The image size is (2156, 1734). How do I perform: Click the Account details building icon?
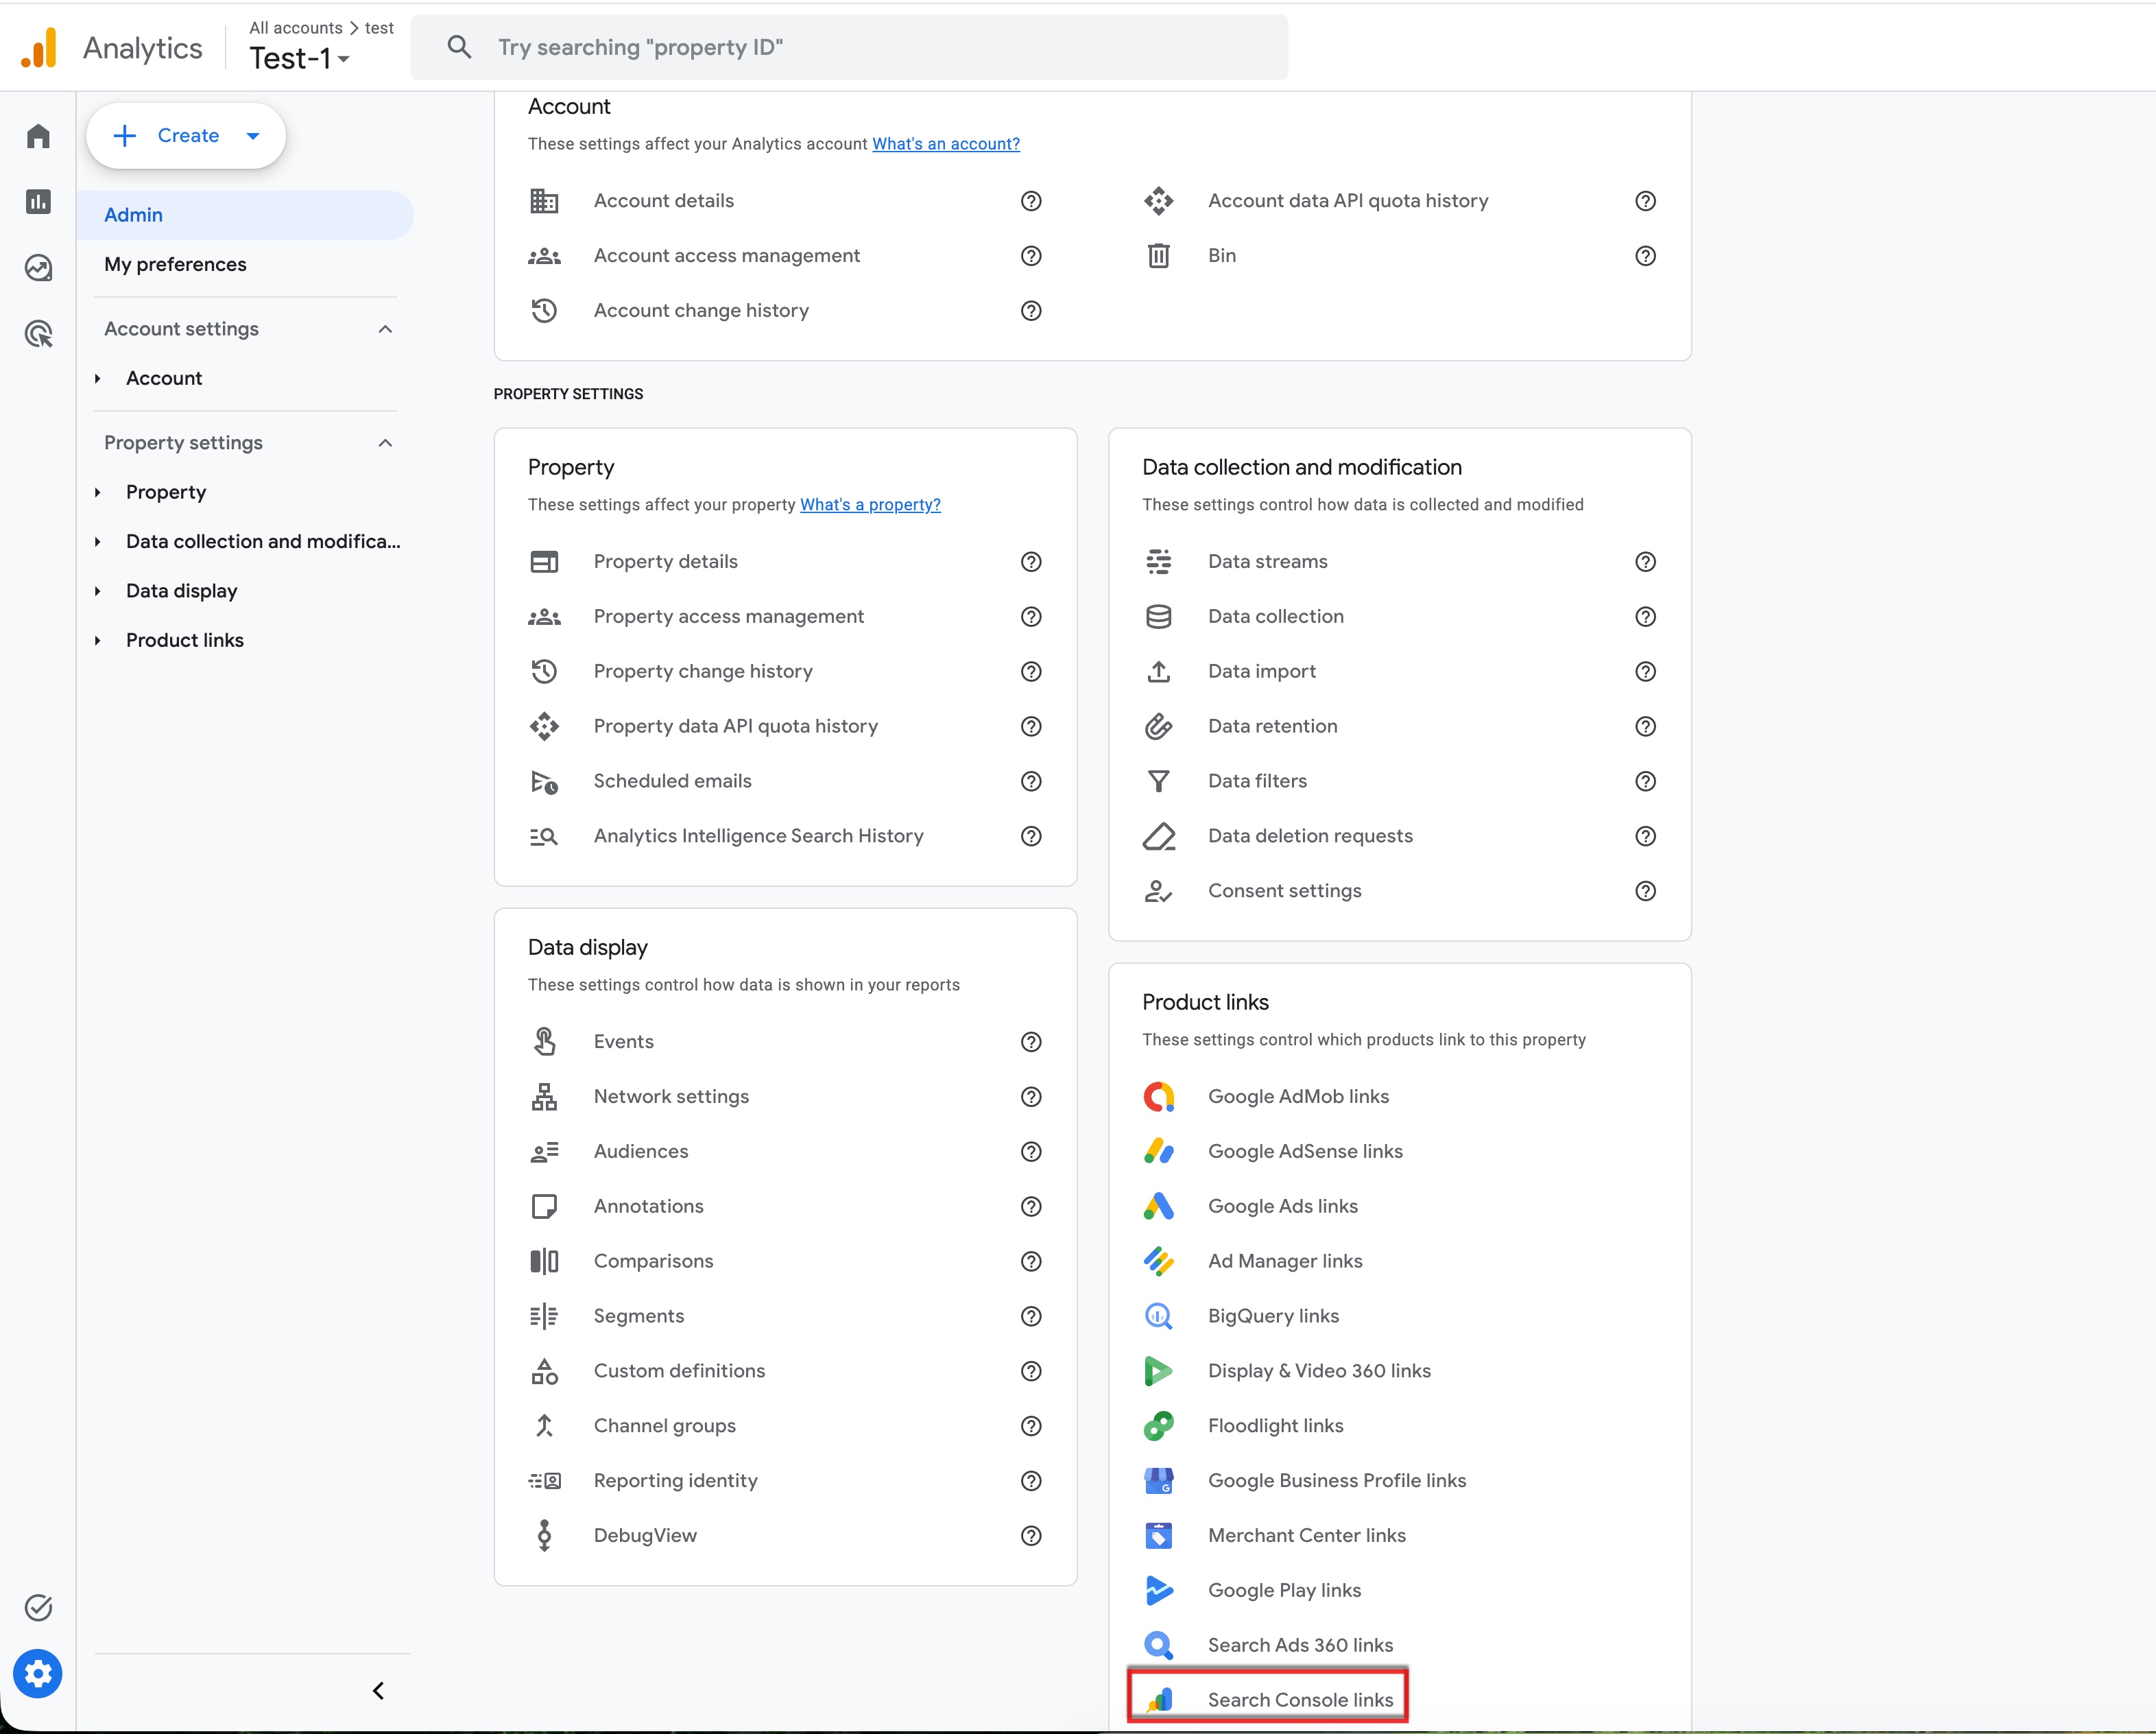click(544, 201)
